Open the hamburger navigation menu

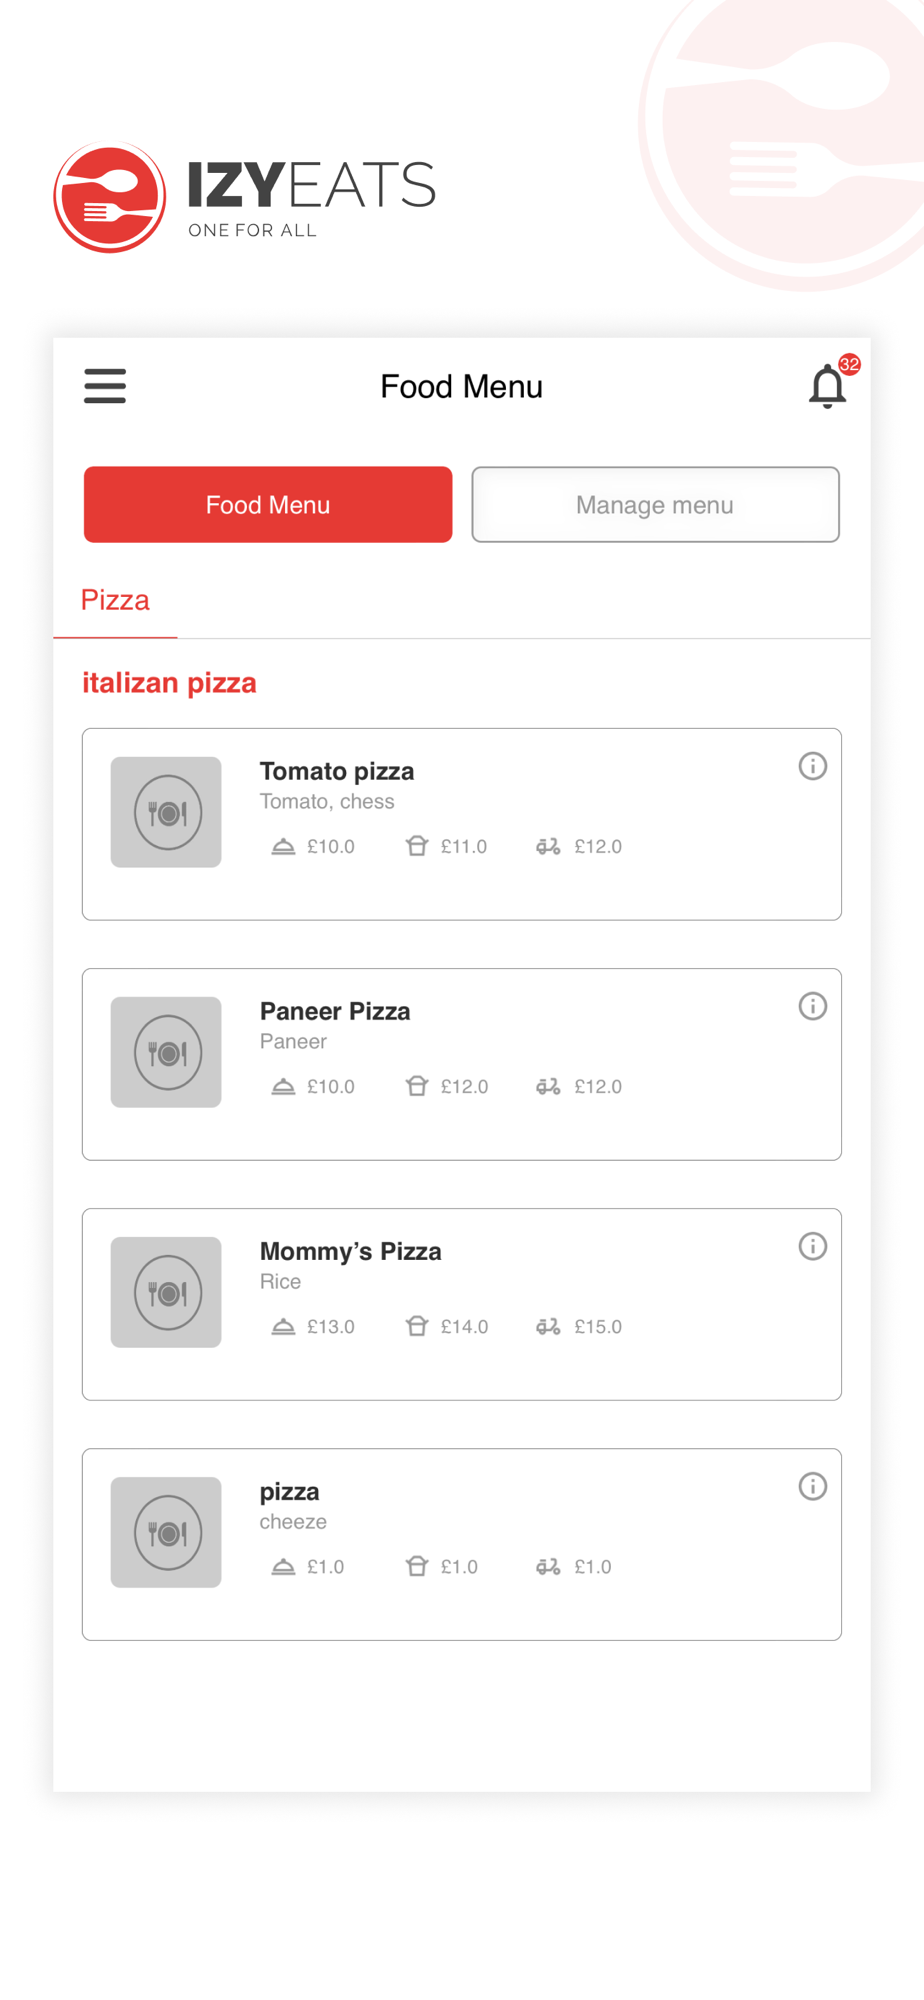click(105, 386)
